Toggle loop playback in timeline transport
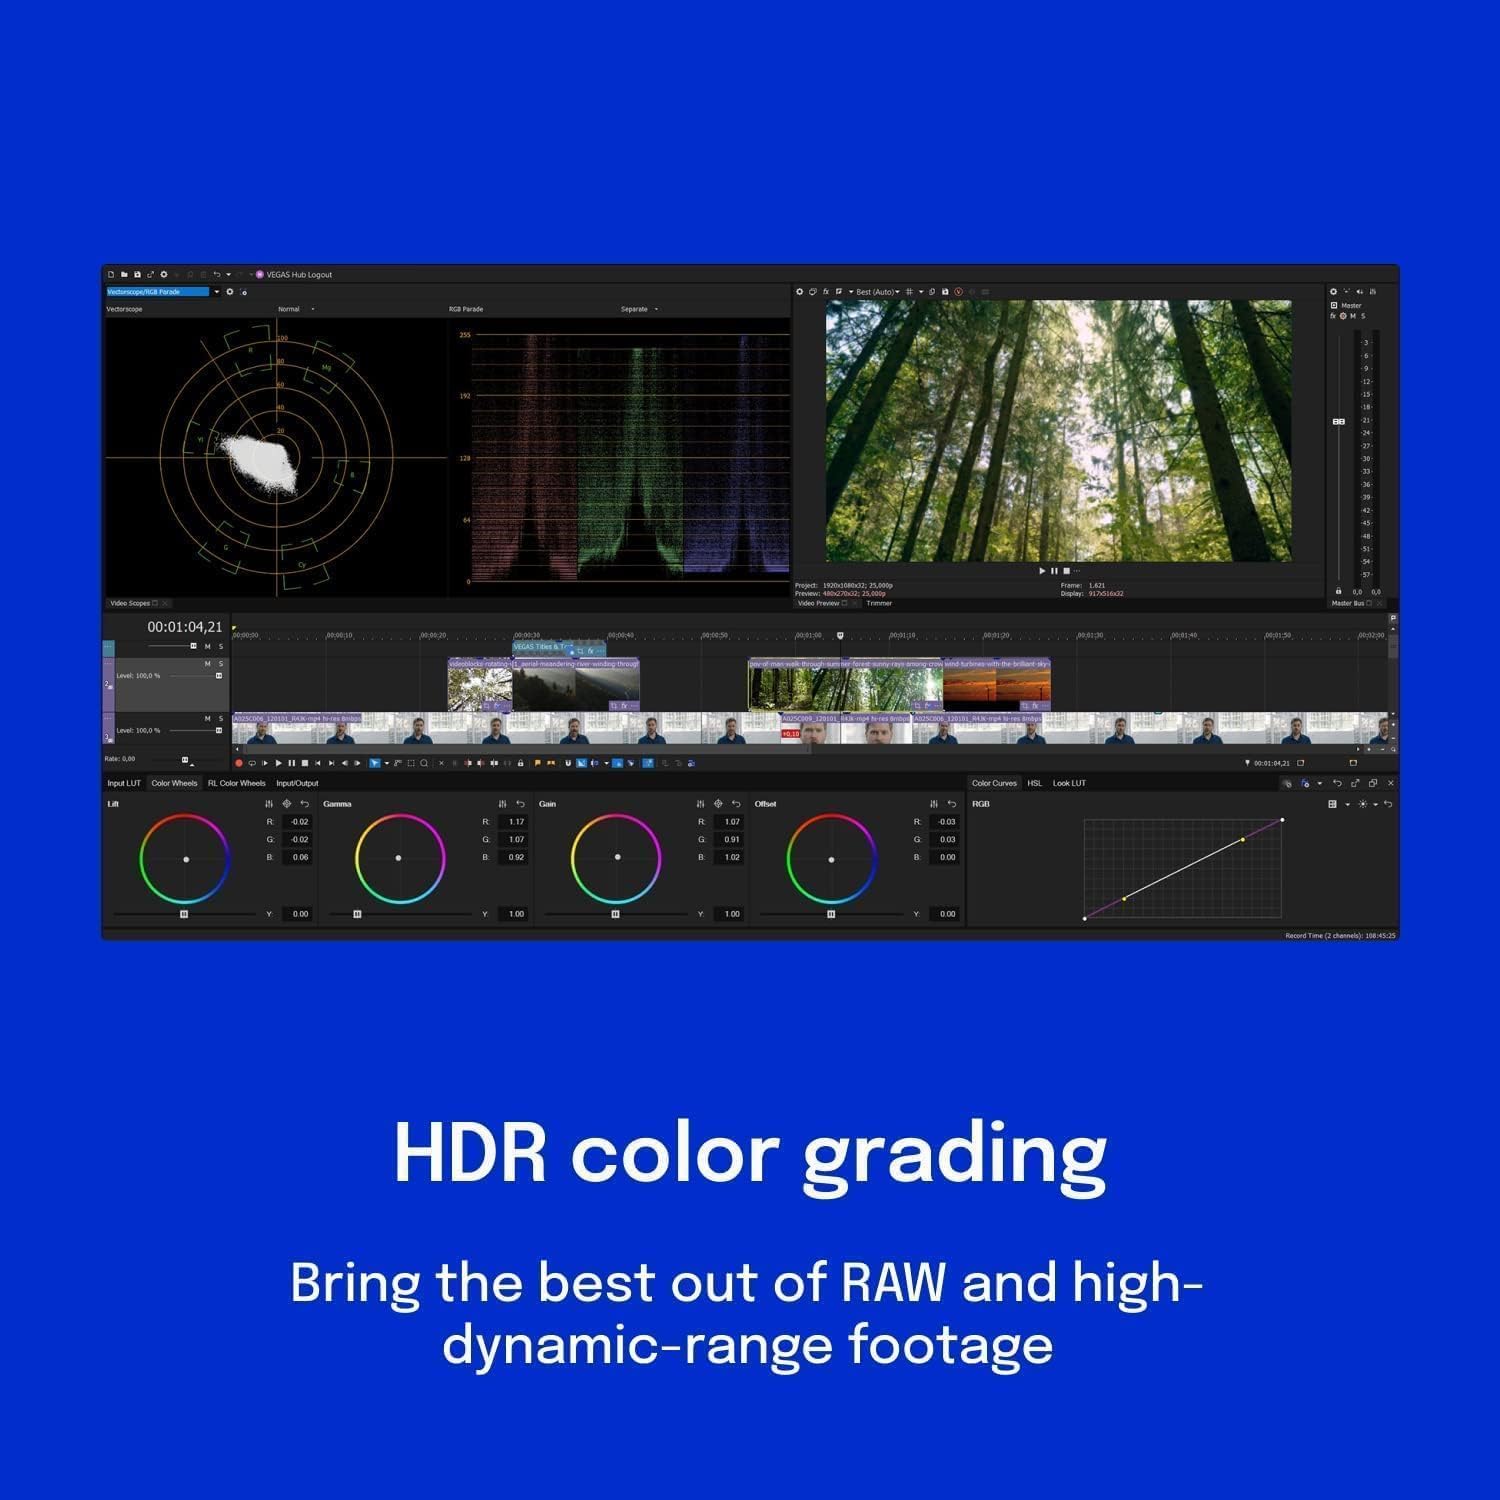This screenshot has width=1500, height=1500. [252, 763]
